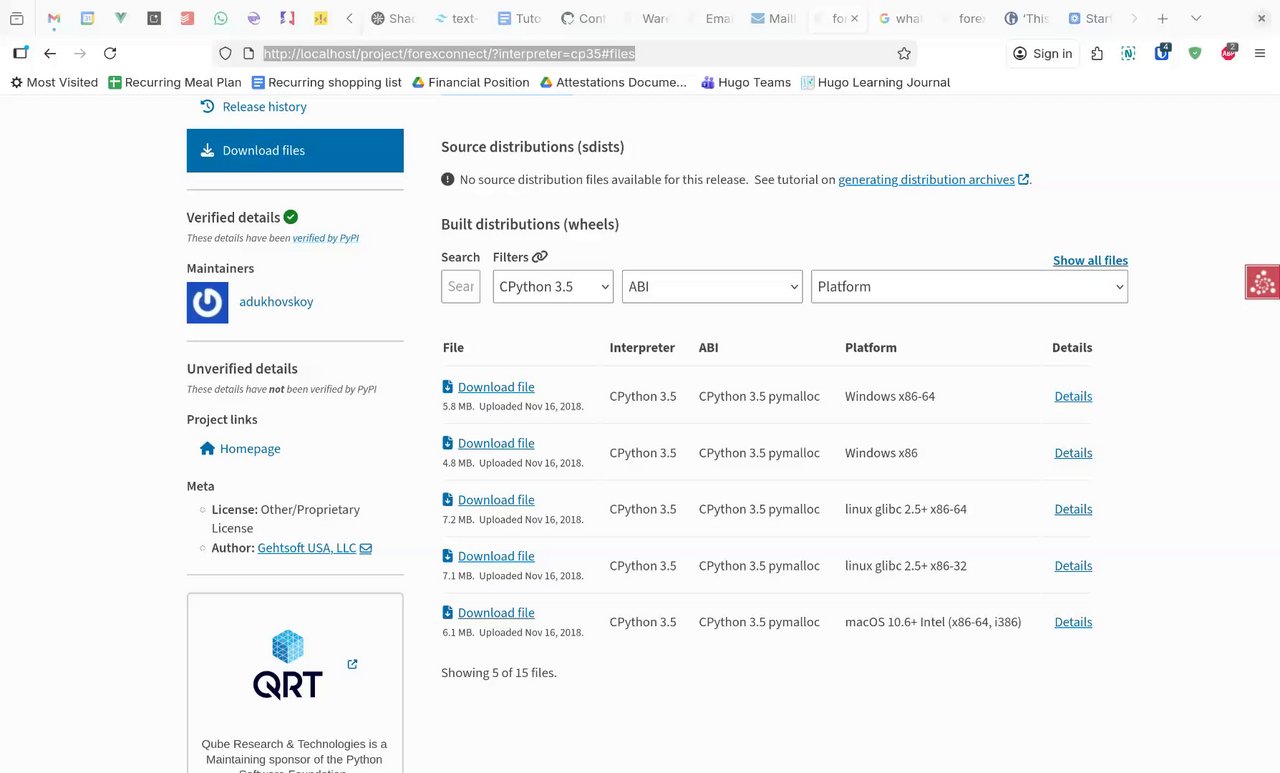Switch to the 'Mail' browser tab
Viewport: 1280px width, 773px height.
click(773, 19)
